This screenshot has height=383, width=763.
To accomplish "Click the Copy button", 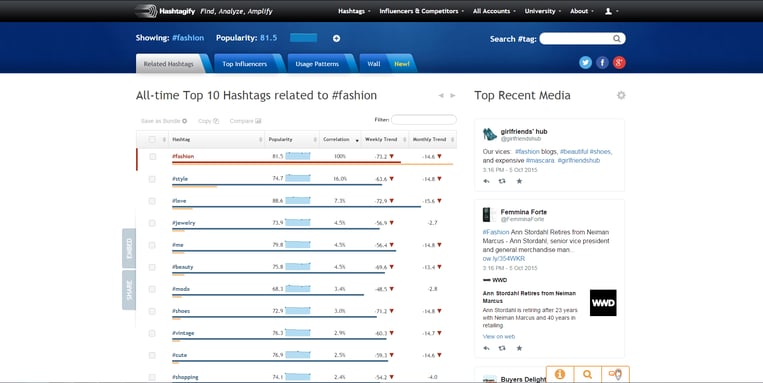I will point(208,121).
